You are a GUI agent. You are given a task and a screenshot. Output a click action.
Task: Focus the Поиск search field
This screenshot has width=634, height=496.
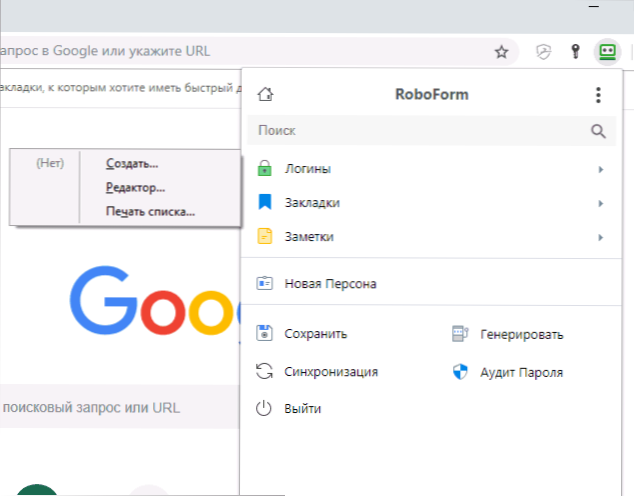(x=431, y=131)
